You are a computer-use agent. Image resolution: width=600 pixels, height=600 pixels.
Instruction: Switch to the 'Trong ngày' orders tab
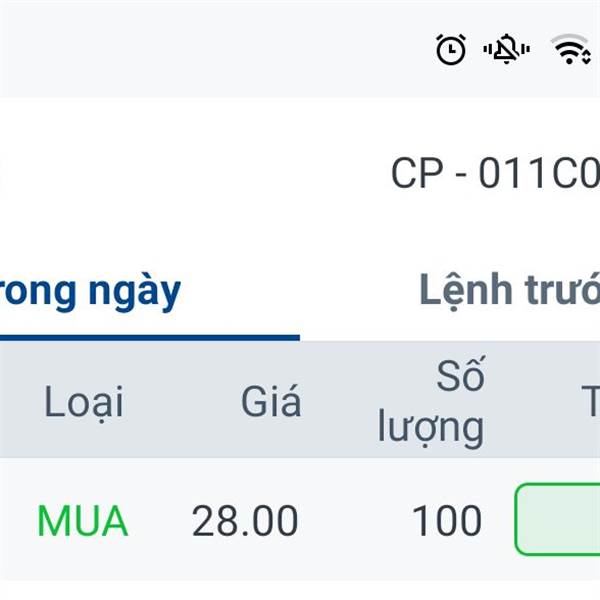tap(90, 292)
